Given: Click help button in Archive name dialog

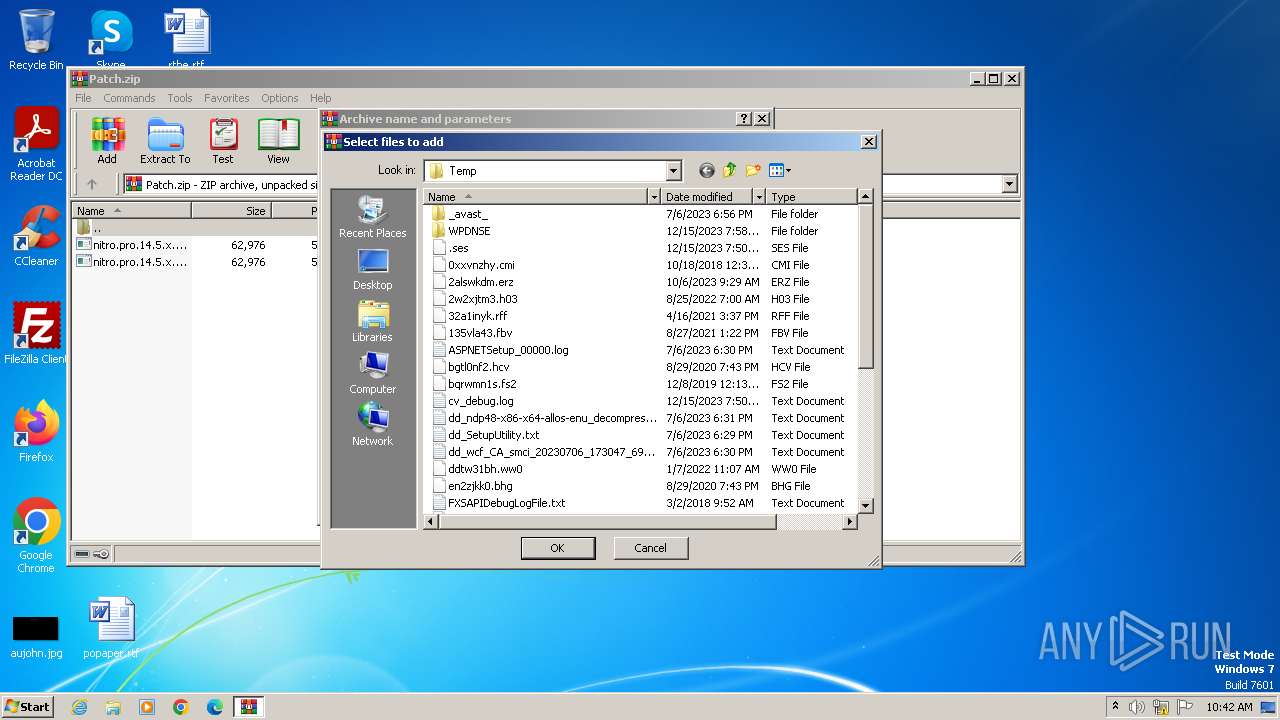Looking at the screenshot, I should [744, 119].
